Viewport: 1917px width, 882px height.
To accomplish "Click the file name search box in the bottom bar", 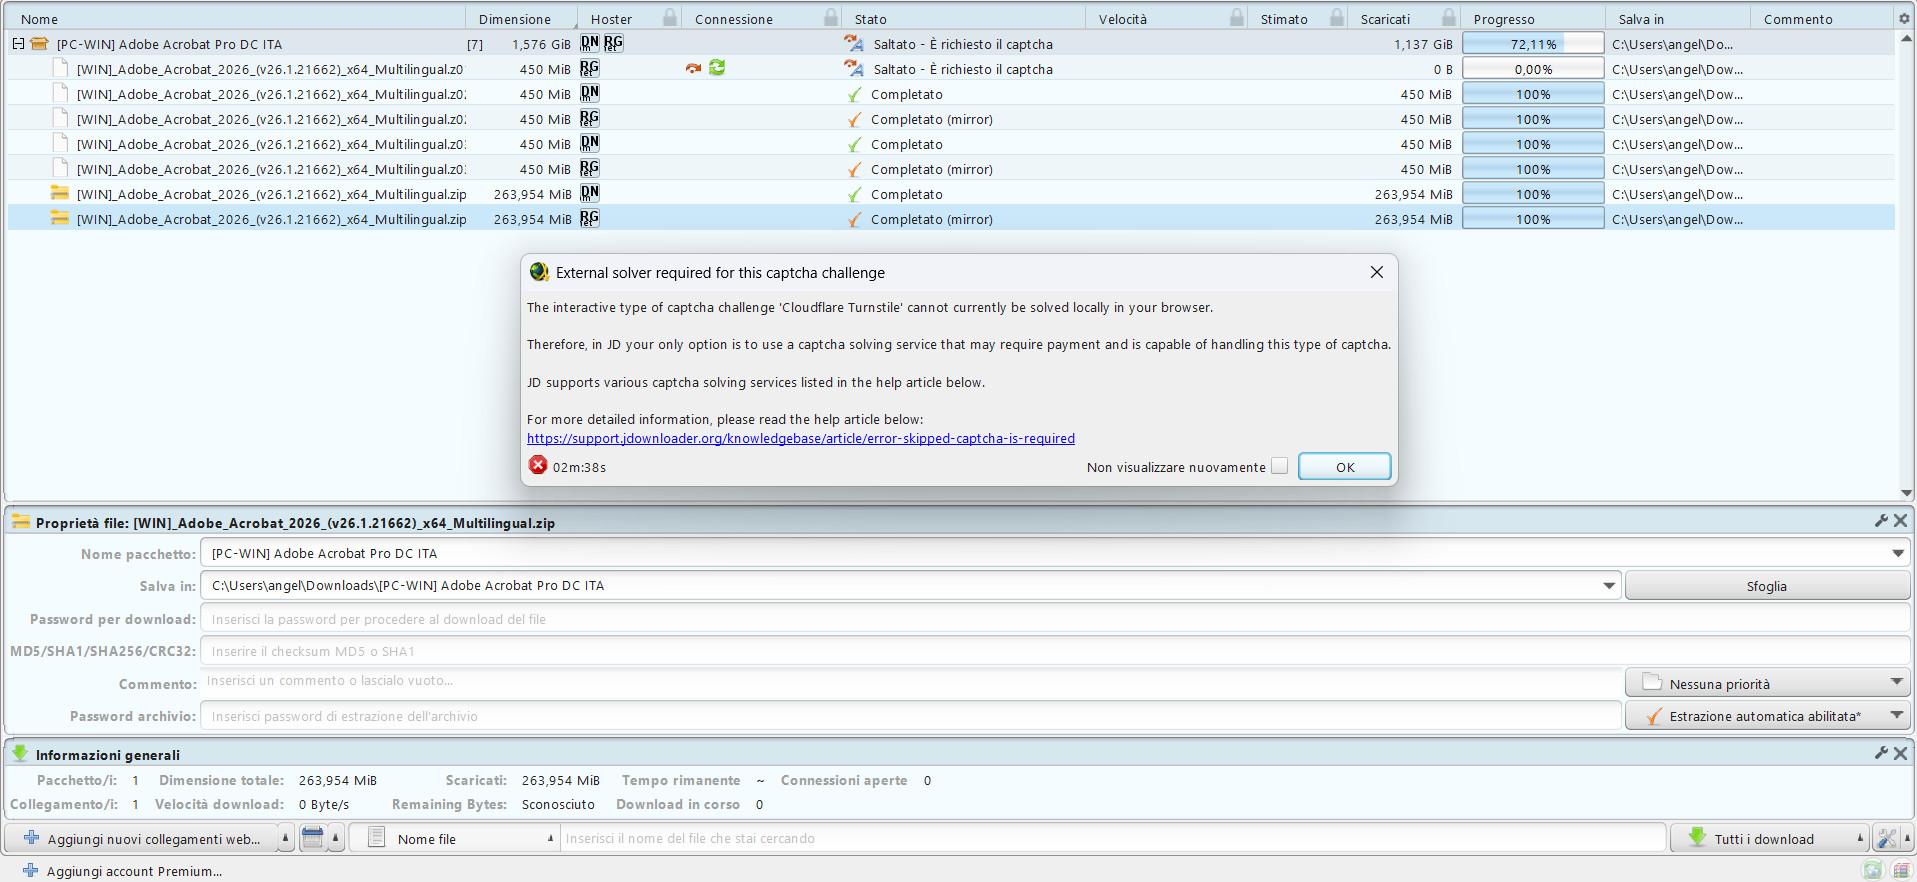I will tap(1113, 838).
